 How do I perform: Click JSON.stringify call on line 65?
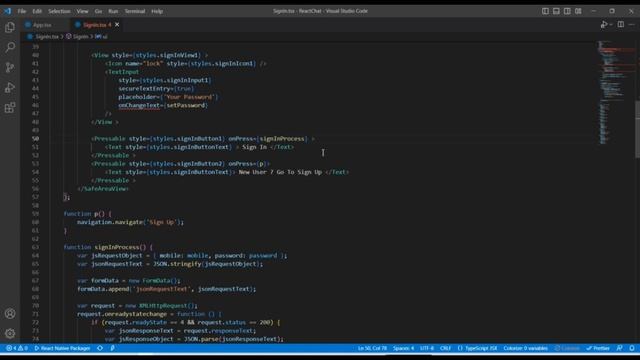207,264
